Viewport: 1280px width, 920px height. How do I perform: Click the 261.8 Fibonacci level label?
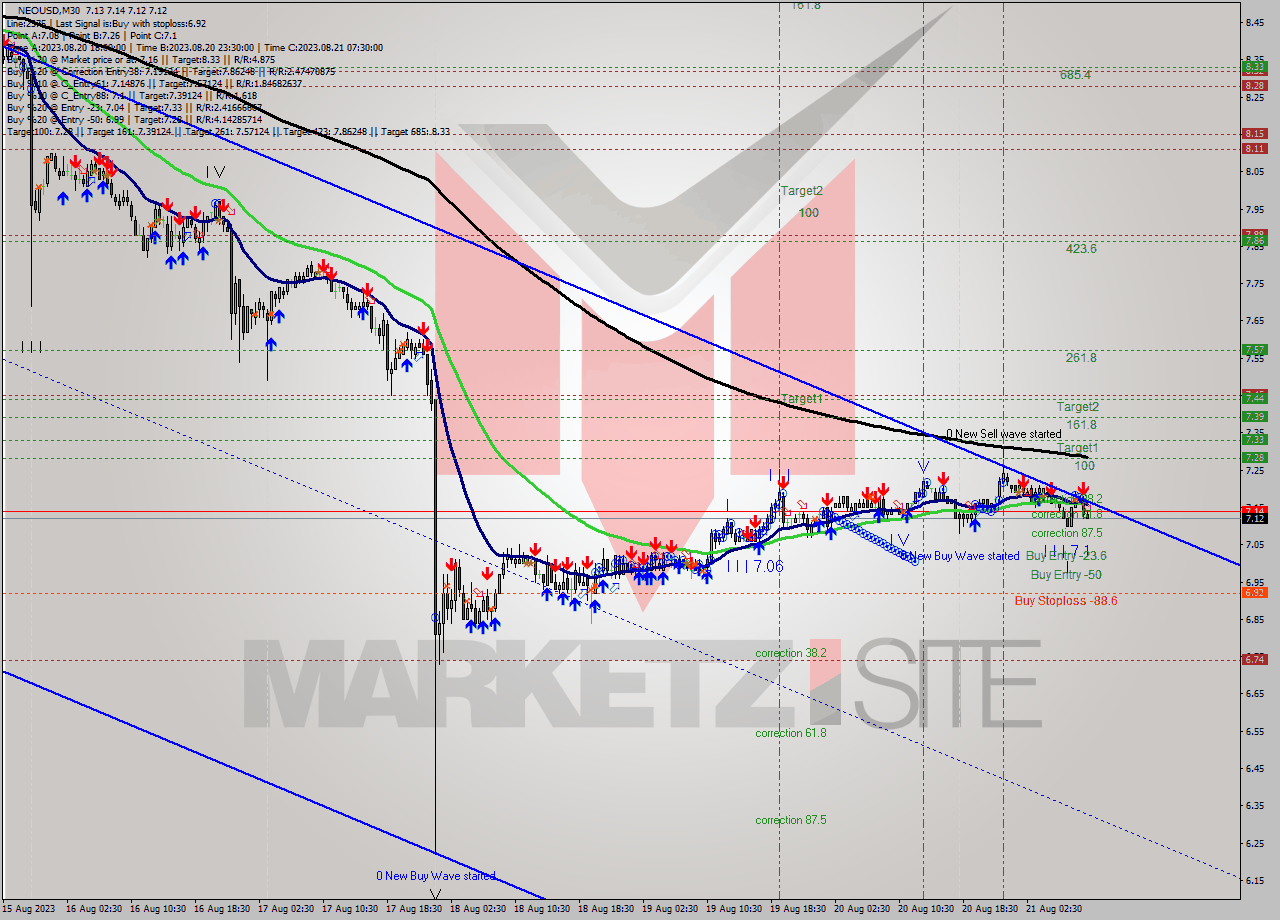click(1081, 358)
